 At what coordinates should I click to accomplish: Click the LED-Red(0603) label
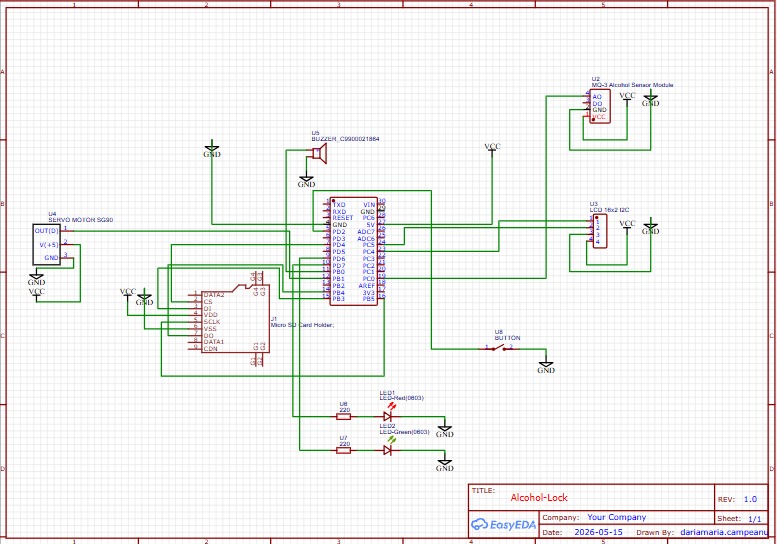point(401,398)
